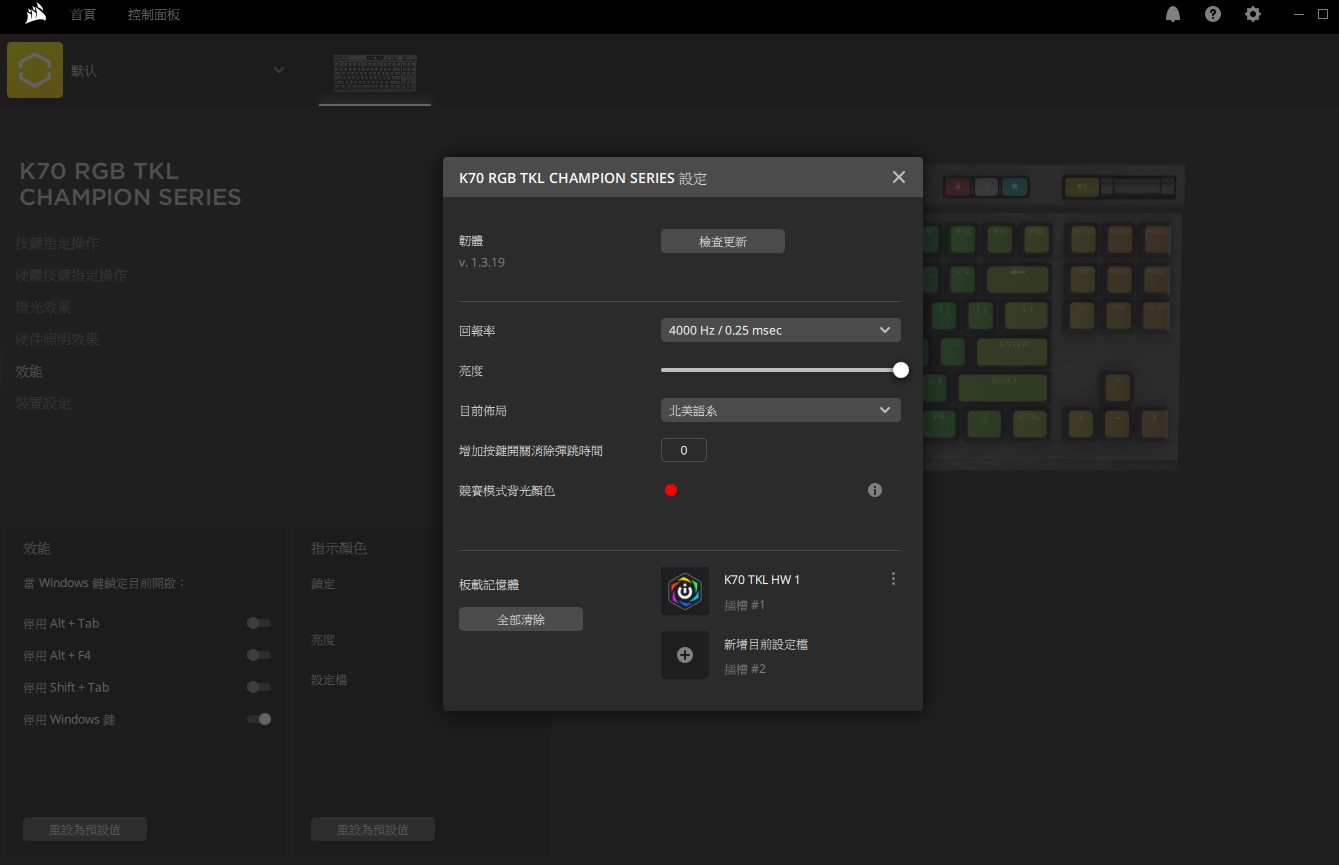
Task: Open the 控制面板 menu item
Action: [154, 15]
